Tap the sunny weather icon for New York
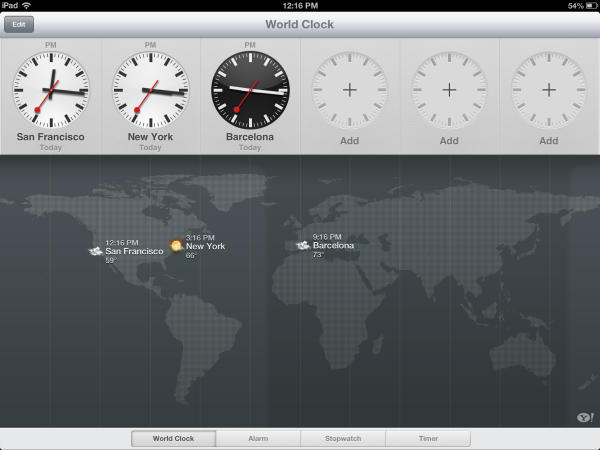This screenshot has width=600, height=450. (x=177, y=246)
